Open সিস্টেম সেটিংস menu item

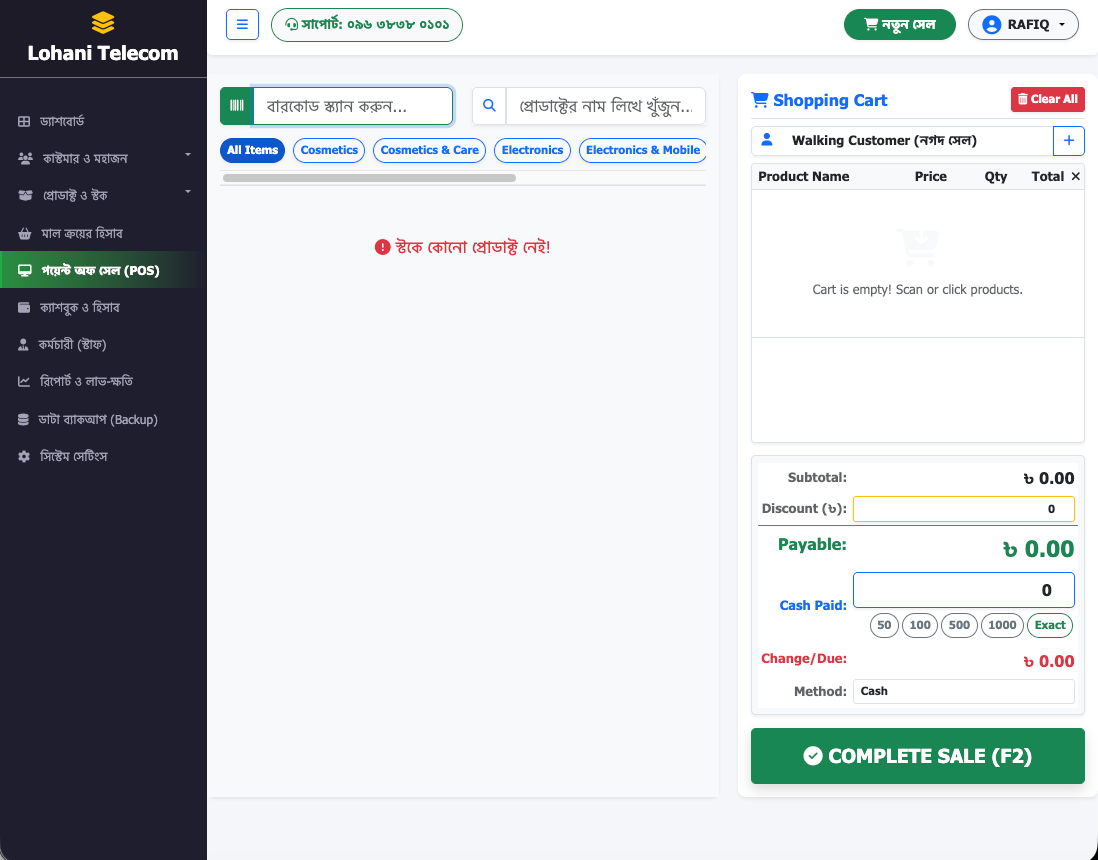104,457
